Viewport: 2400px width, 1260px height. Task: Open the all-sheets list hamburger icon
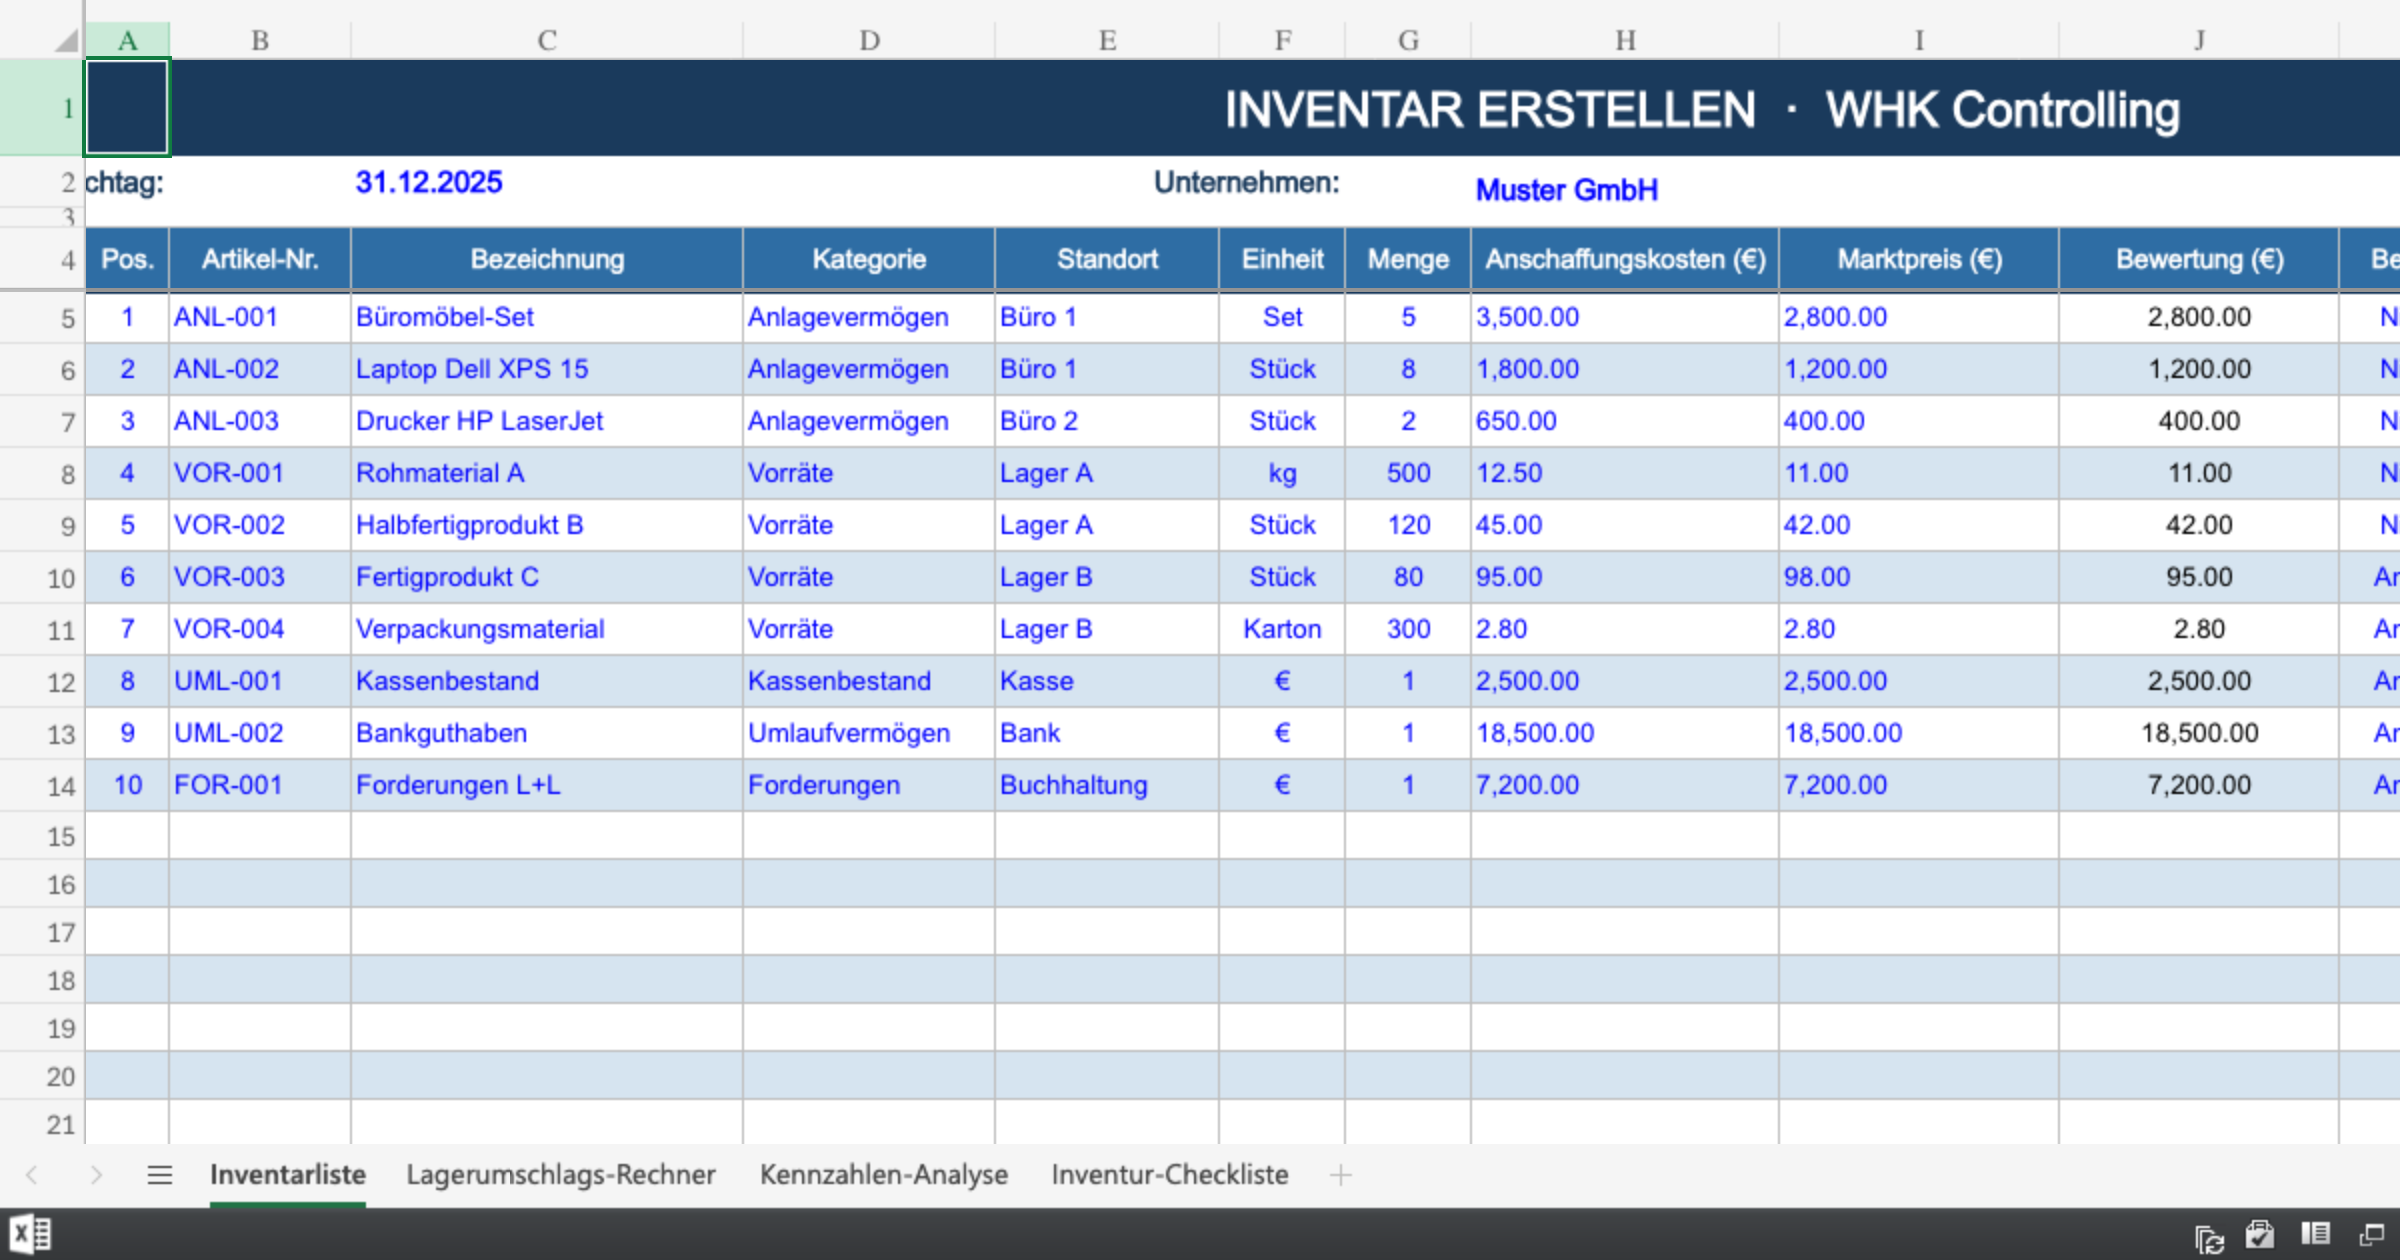point(160,1175)
